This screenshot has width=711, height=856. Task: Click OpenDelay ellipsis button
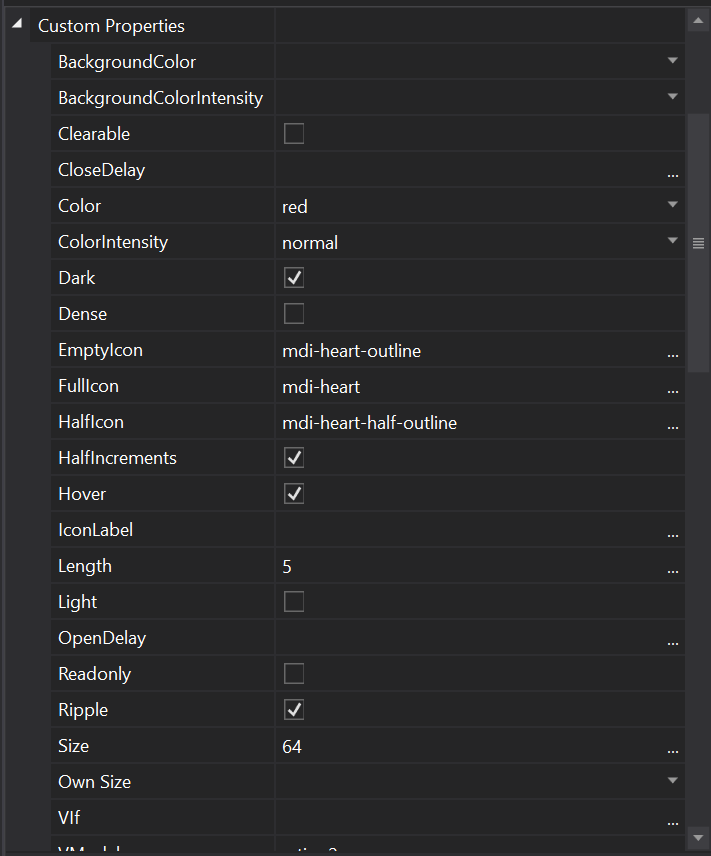[673, 640]
